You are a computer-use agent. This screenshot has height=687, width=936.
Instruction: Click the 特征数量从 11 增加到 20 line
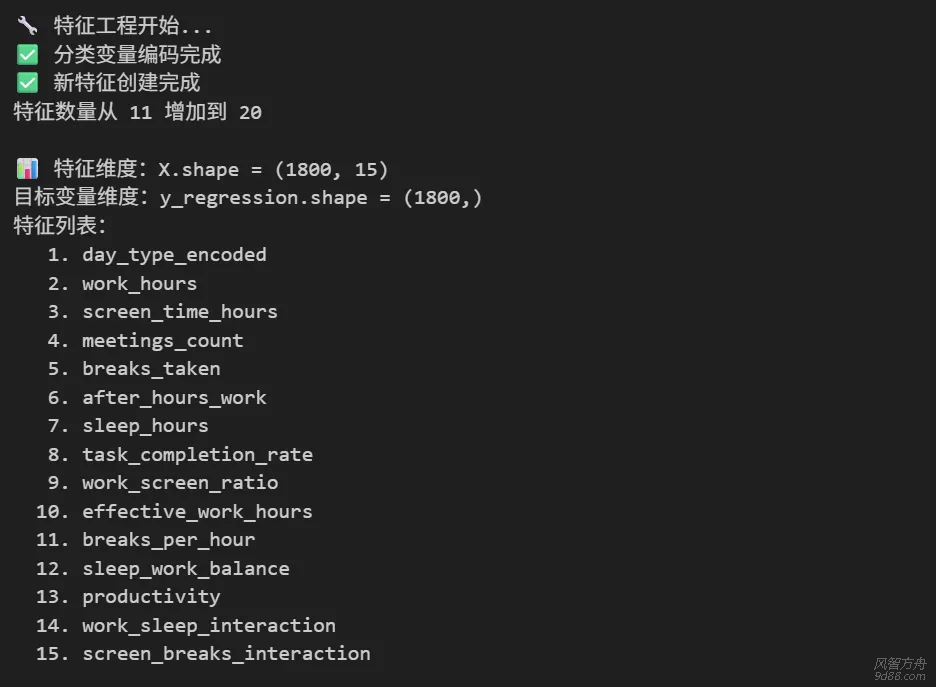point(137,112)
